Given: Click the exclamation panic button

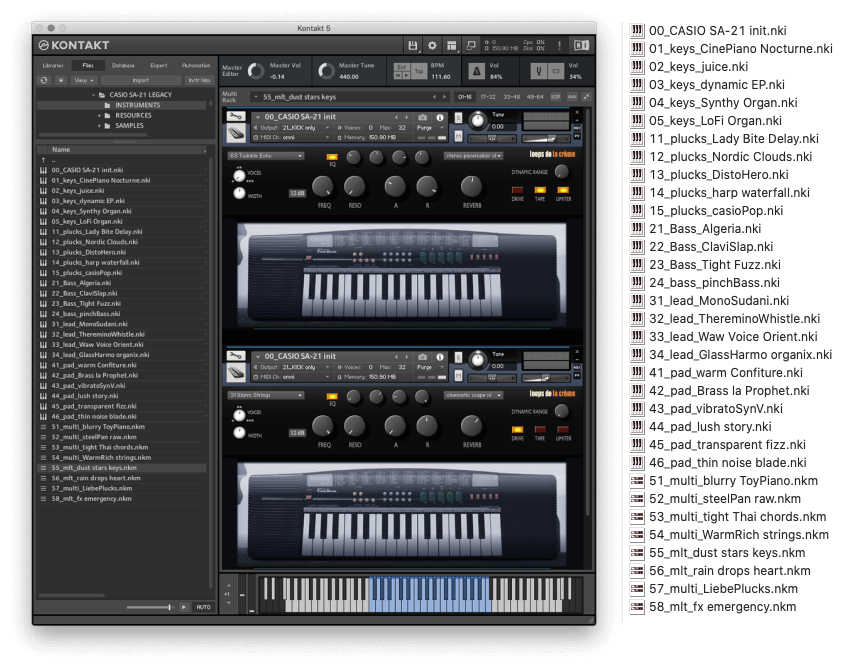Looking at the screenshot, I should coord(560,46).
